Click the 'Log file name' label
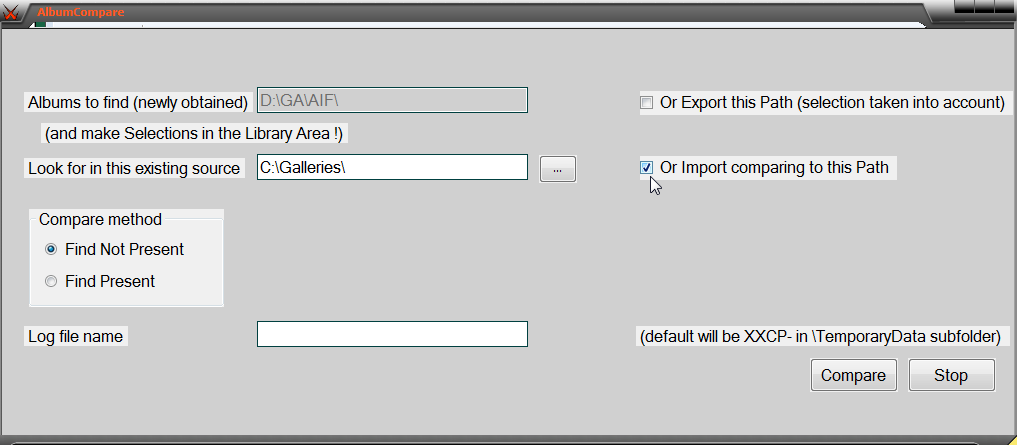1017x445 pixels. point(75,337)
